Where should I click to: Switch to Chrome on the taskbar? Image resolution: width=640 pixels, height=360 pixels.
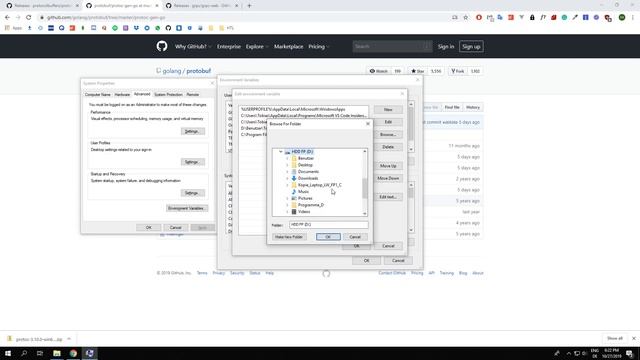73,353
